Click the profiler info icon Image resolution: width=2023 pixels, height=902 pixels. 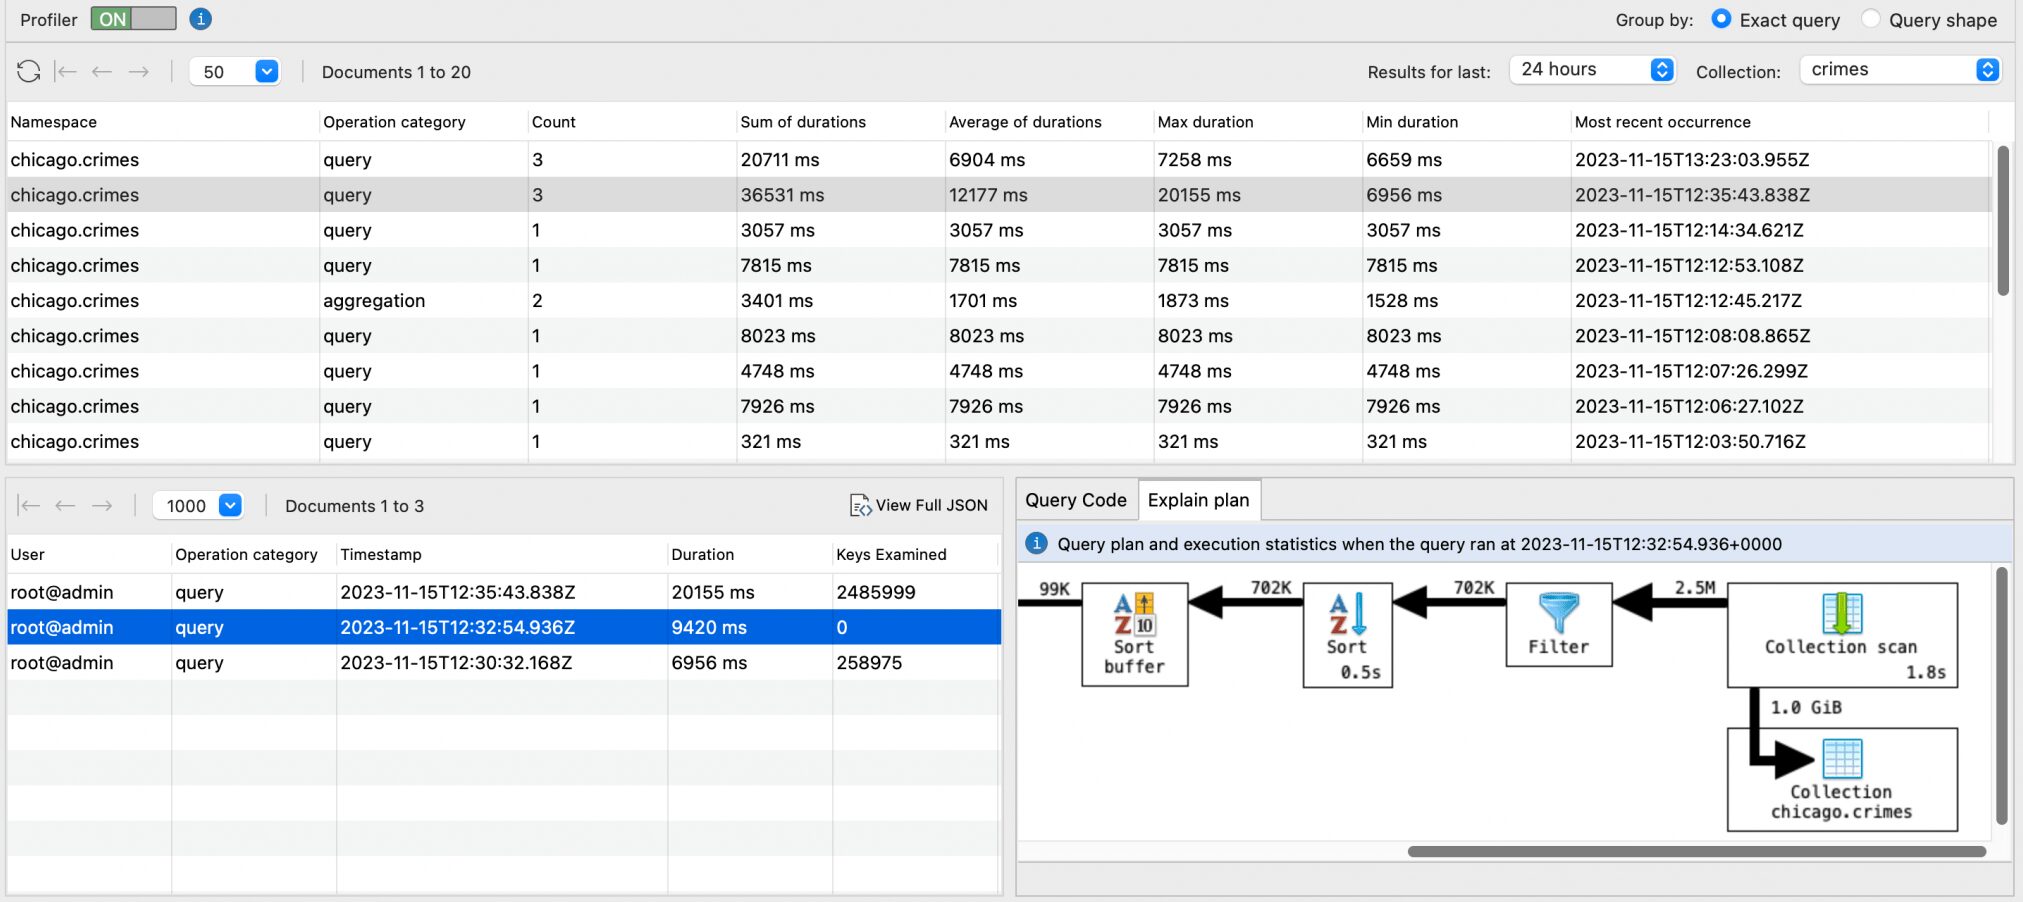(x=200, y=19)
